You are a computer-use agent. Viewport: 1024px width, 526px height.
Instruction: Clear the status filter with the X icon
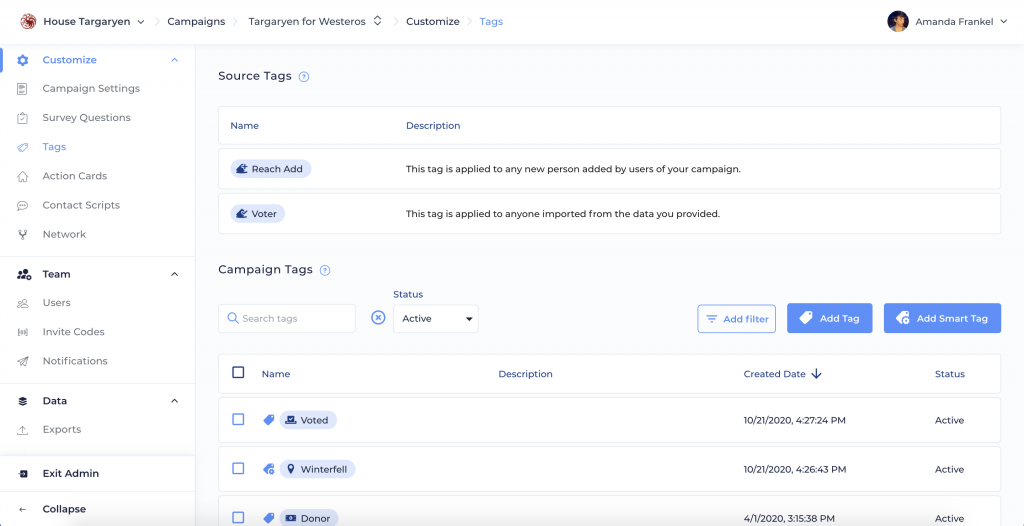(x=378, y=318)
